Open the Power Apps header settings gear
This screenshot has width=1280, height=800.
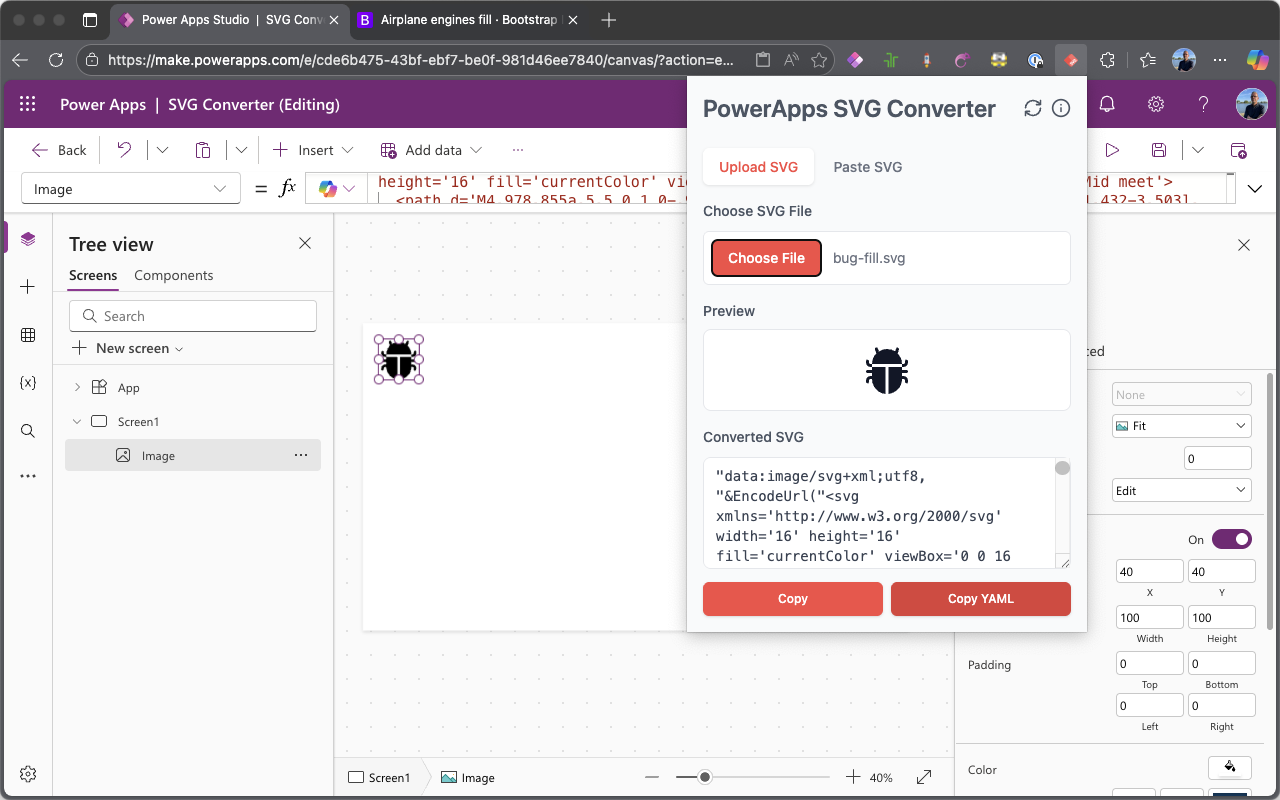tap(1155, 104)
